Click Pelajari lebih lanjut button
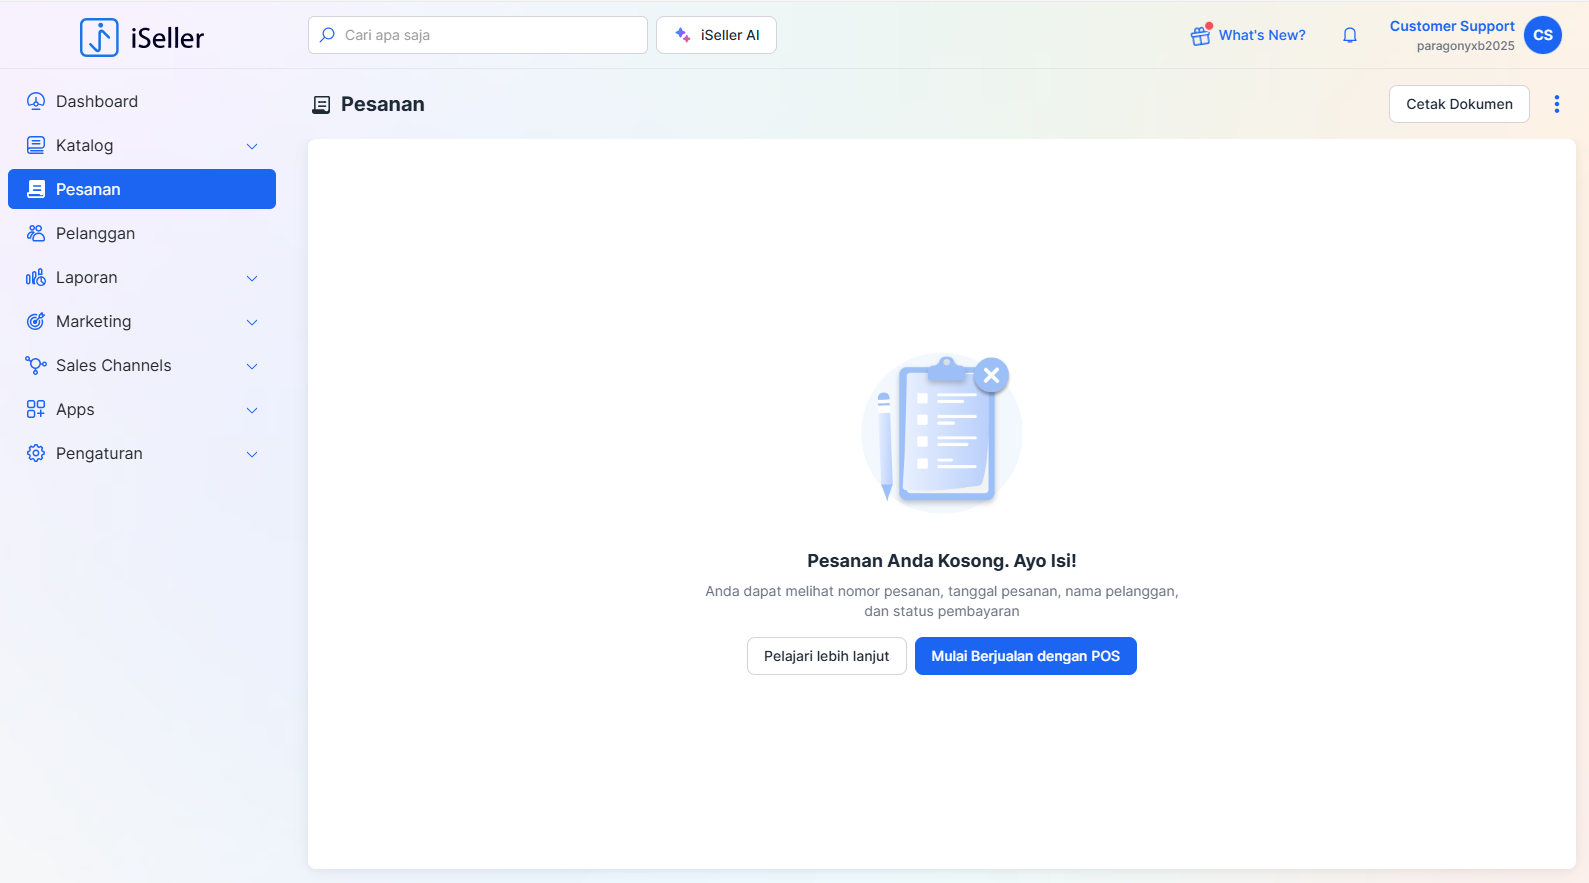This screenshot has width=1589, height=883. (826, 656)
